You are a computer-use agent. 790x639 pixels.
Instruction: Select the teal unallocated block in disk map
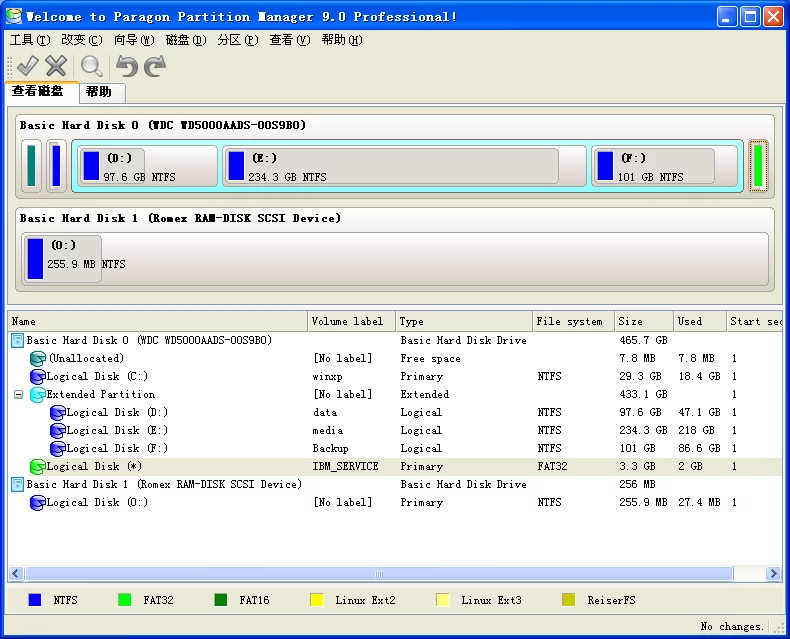[x=31, y=166]
